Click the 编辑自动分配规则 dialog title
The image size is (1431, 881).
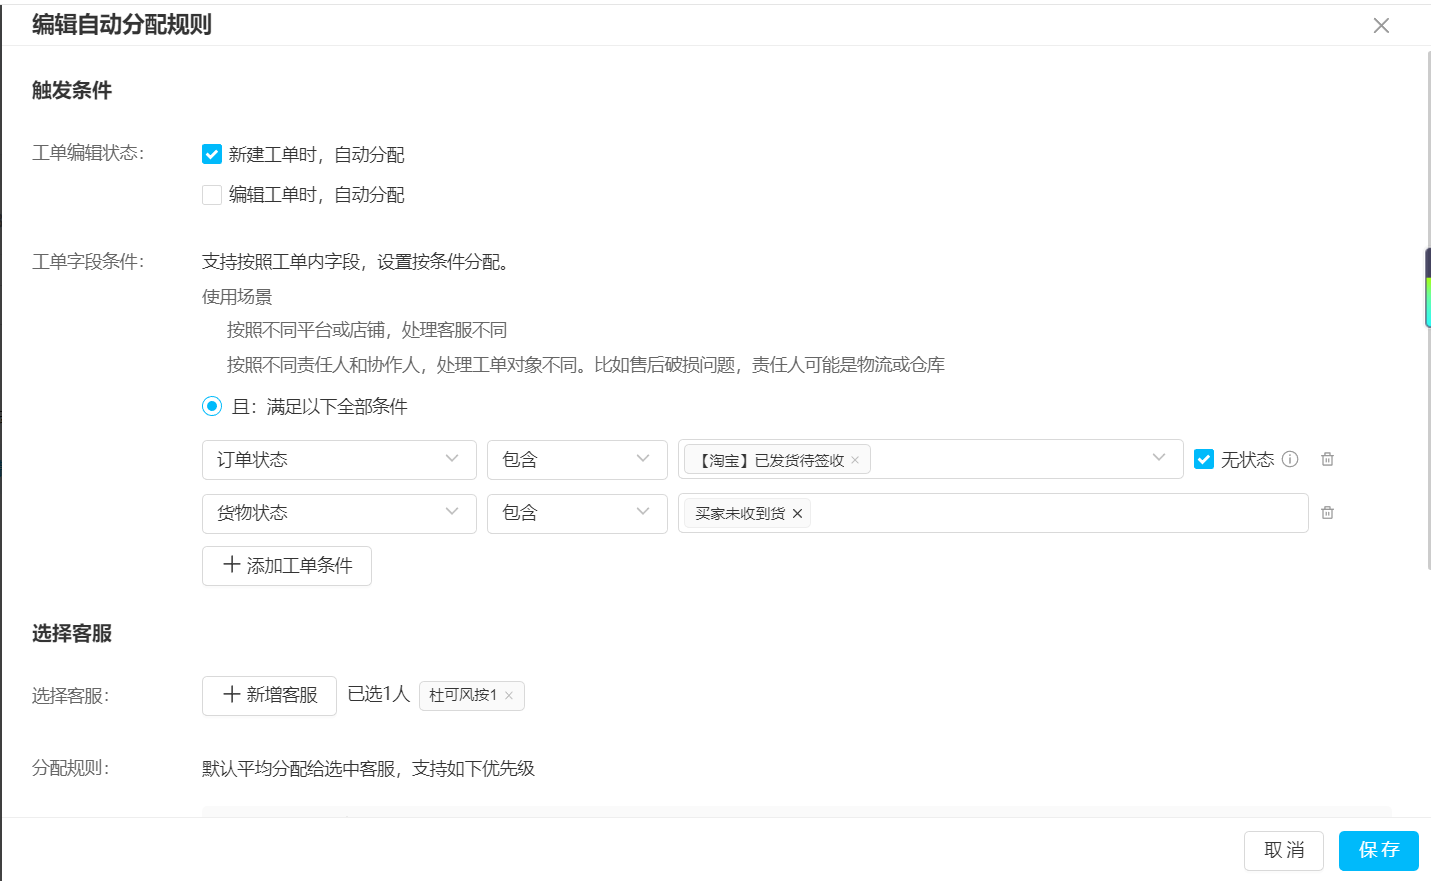[122, 25]
